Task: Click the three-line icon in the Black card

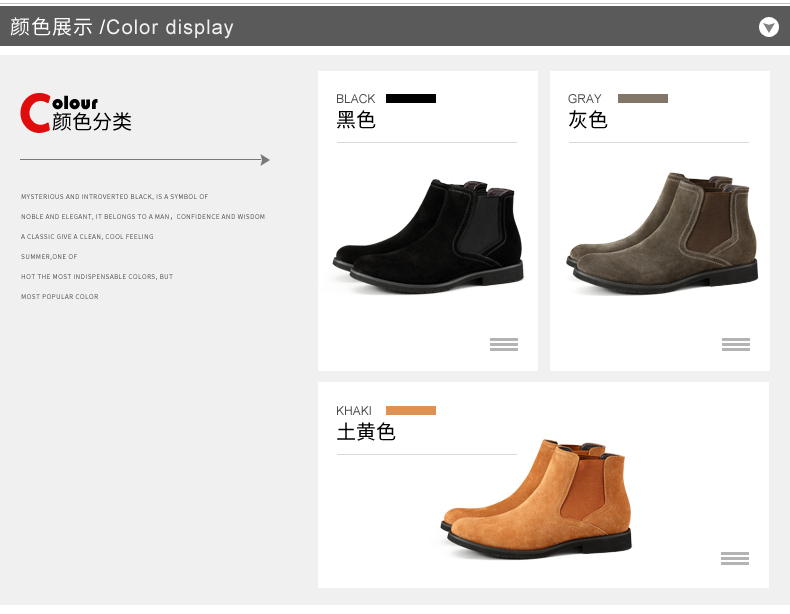Action: coord(504,344)
